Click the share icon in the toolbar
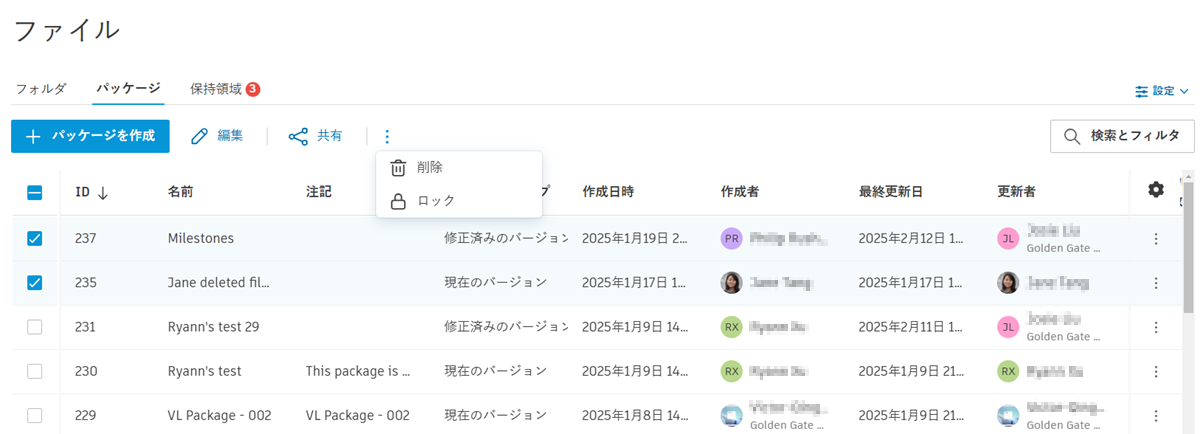 coord(298,136)
